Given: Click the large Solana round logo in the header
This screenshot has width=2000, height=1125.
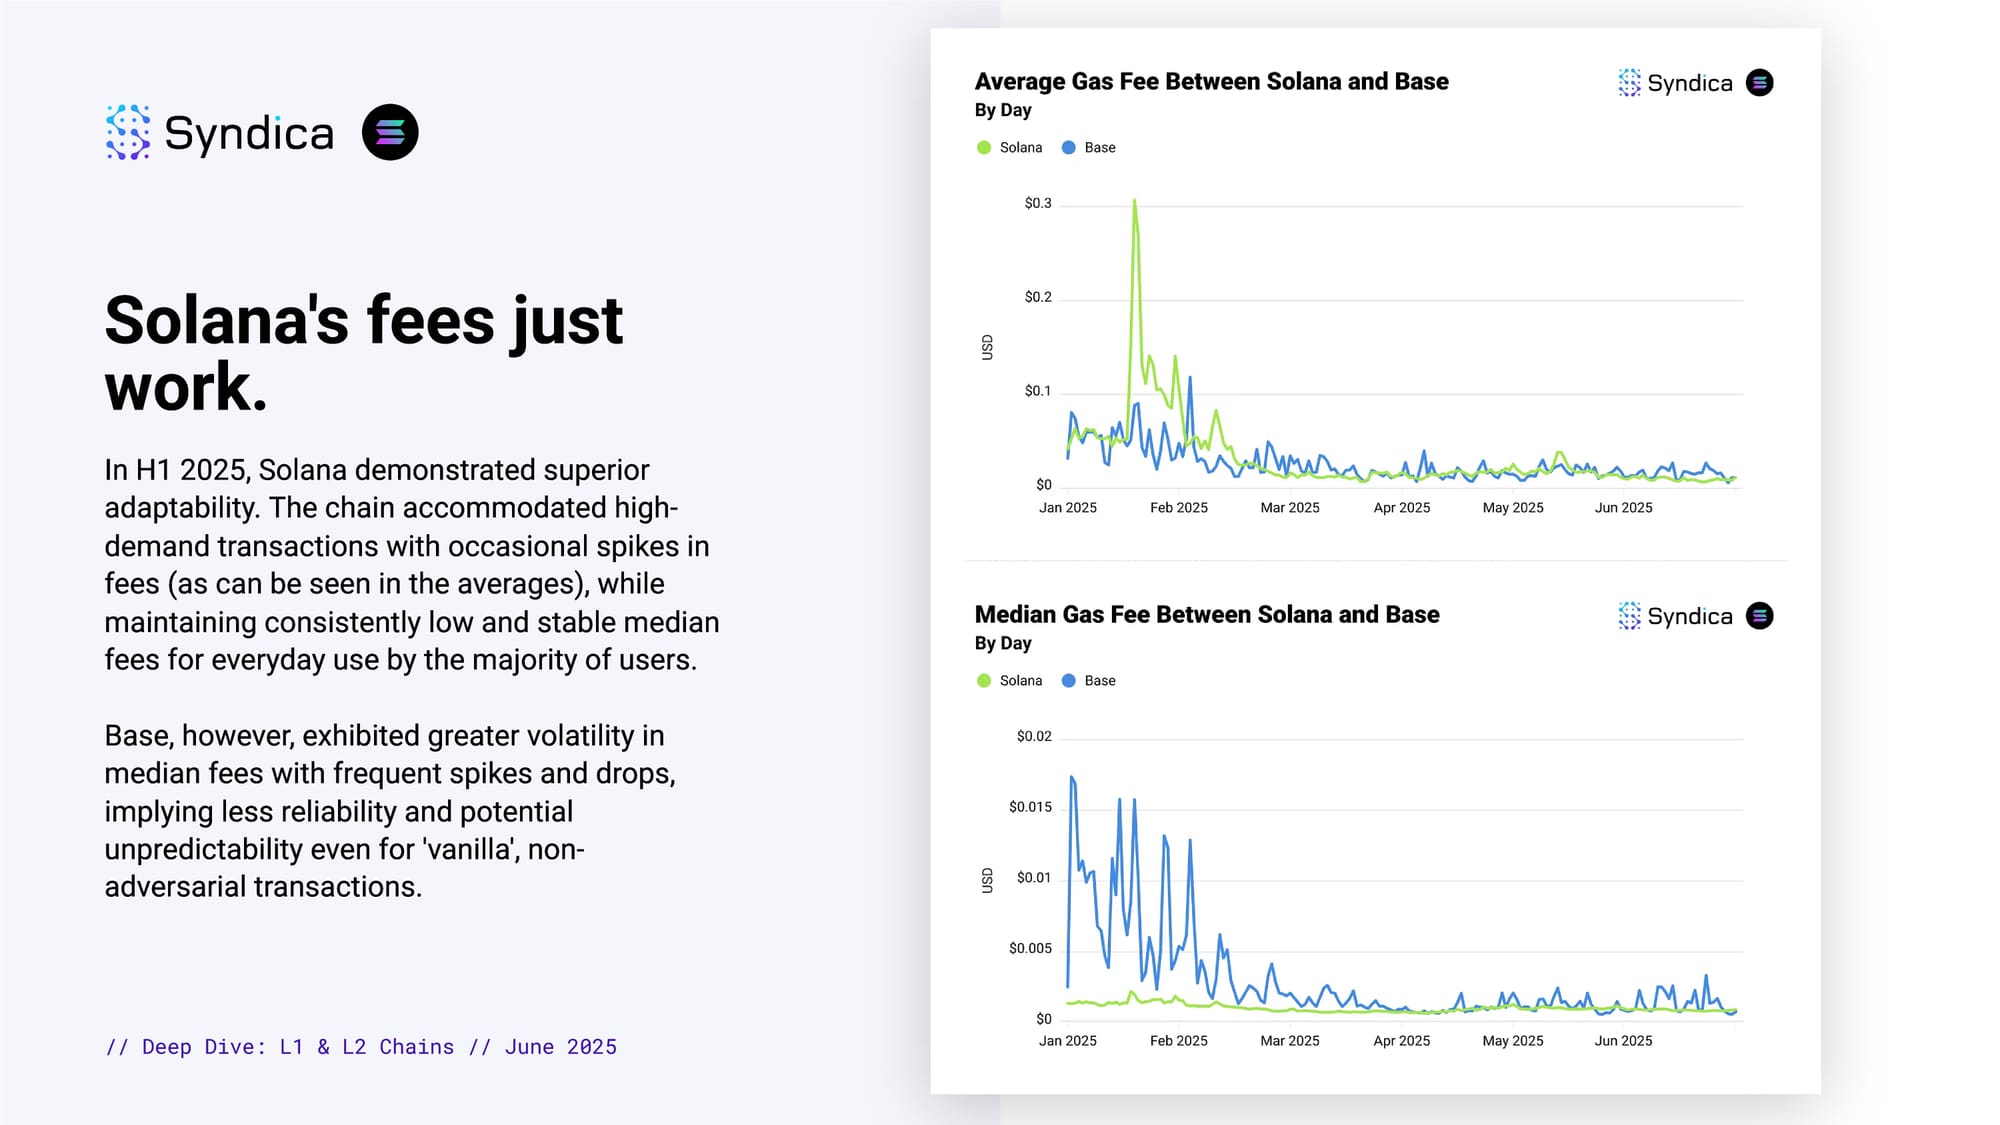Looking at the screenshot, I should 390,132.
